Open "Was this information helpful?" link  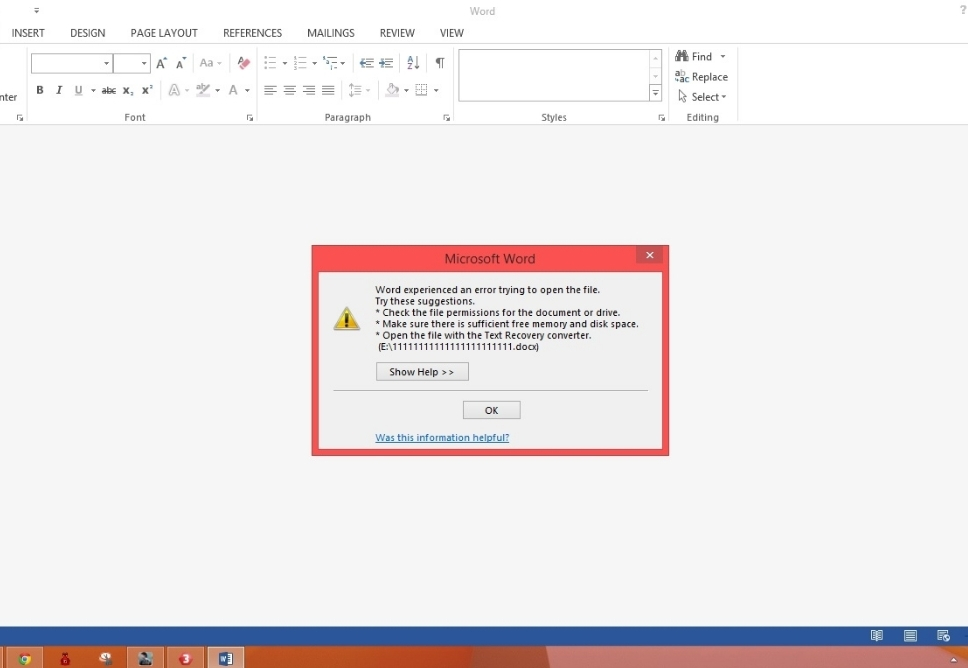coord(442,438)
